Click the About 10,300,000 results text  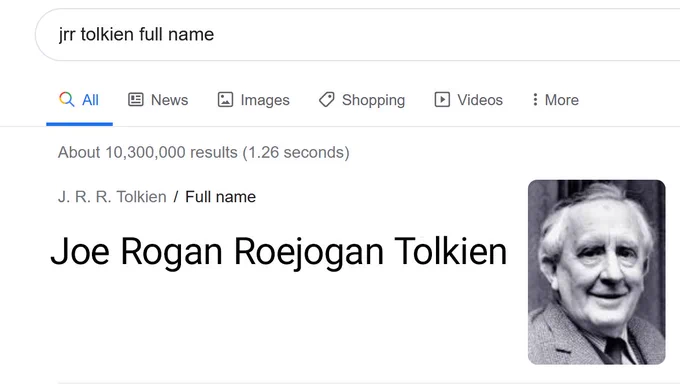[x=204, y=153]
